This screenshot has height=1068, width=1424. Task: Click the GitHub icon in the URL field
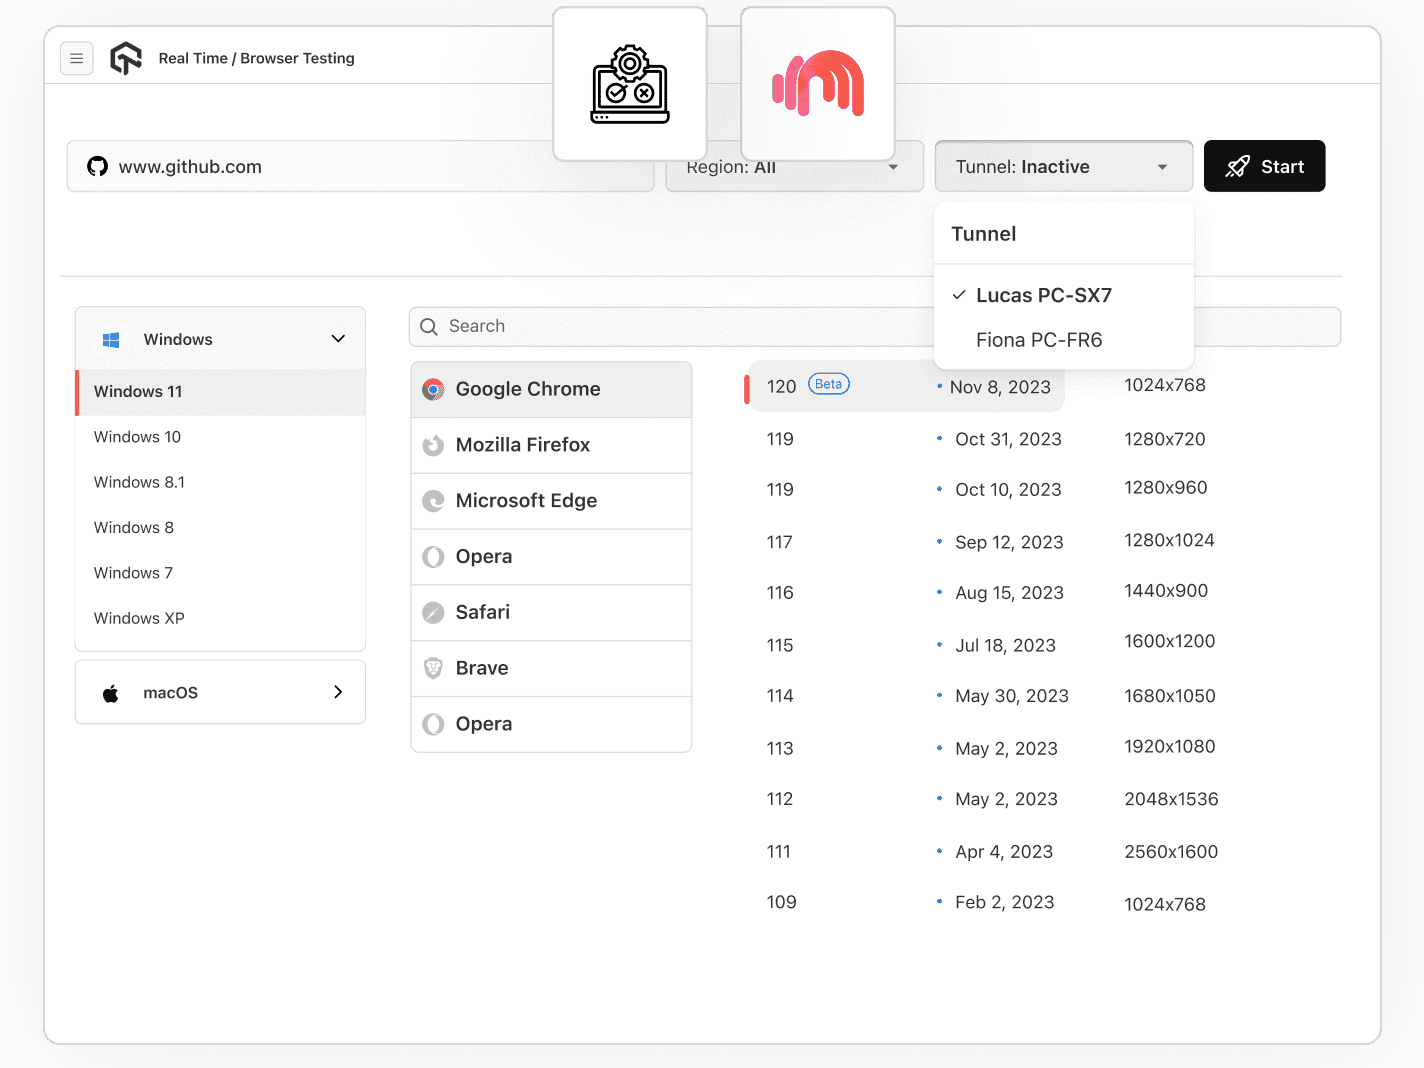click(x=97, y=166)
